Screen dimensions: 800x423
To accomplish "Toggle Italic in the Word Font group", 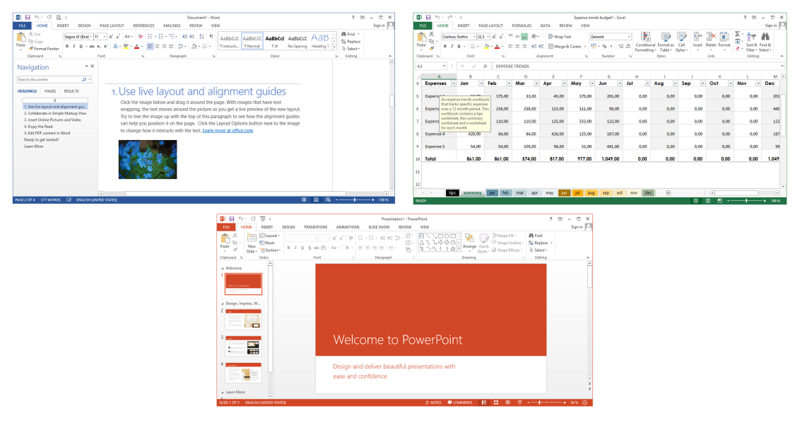I will [x=74, y=46].
